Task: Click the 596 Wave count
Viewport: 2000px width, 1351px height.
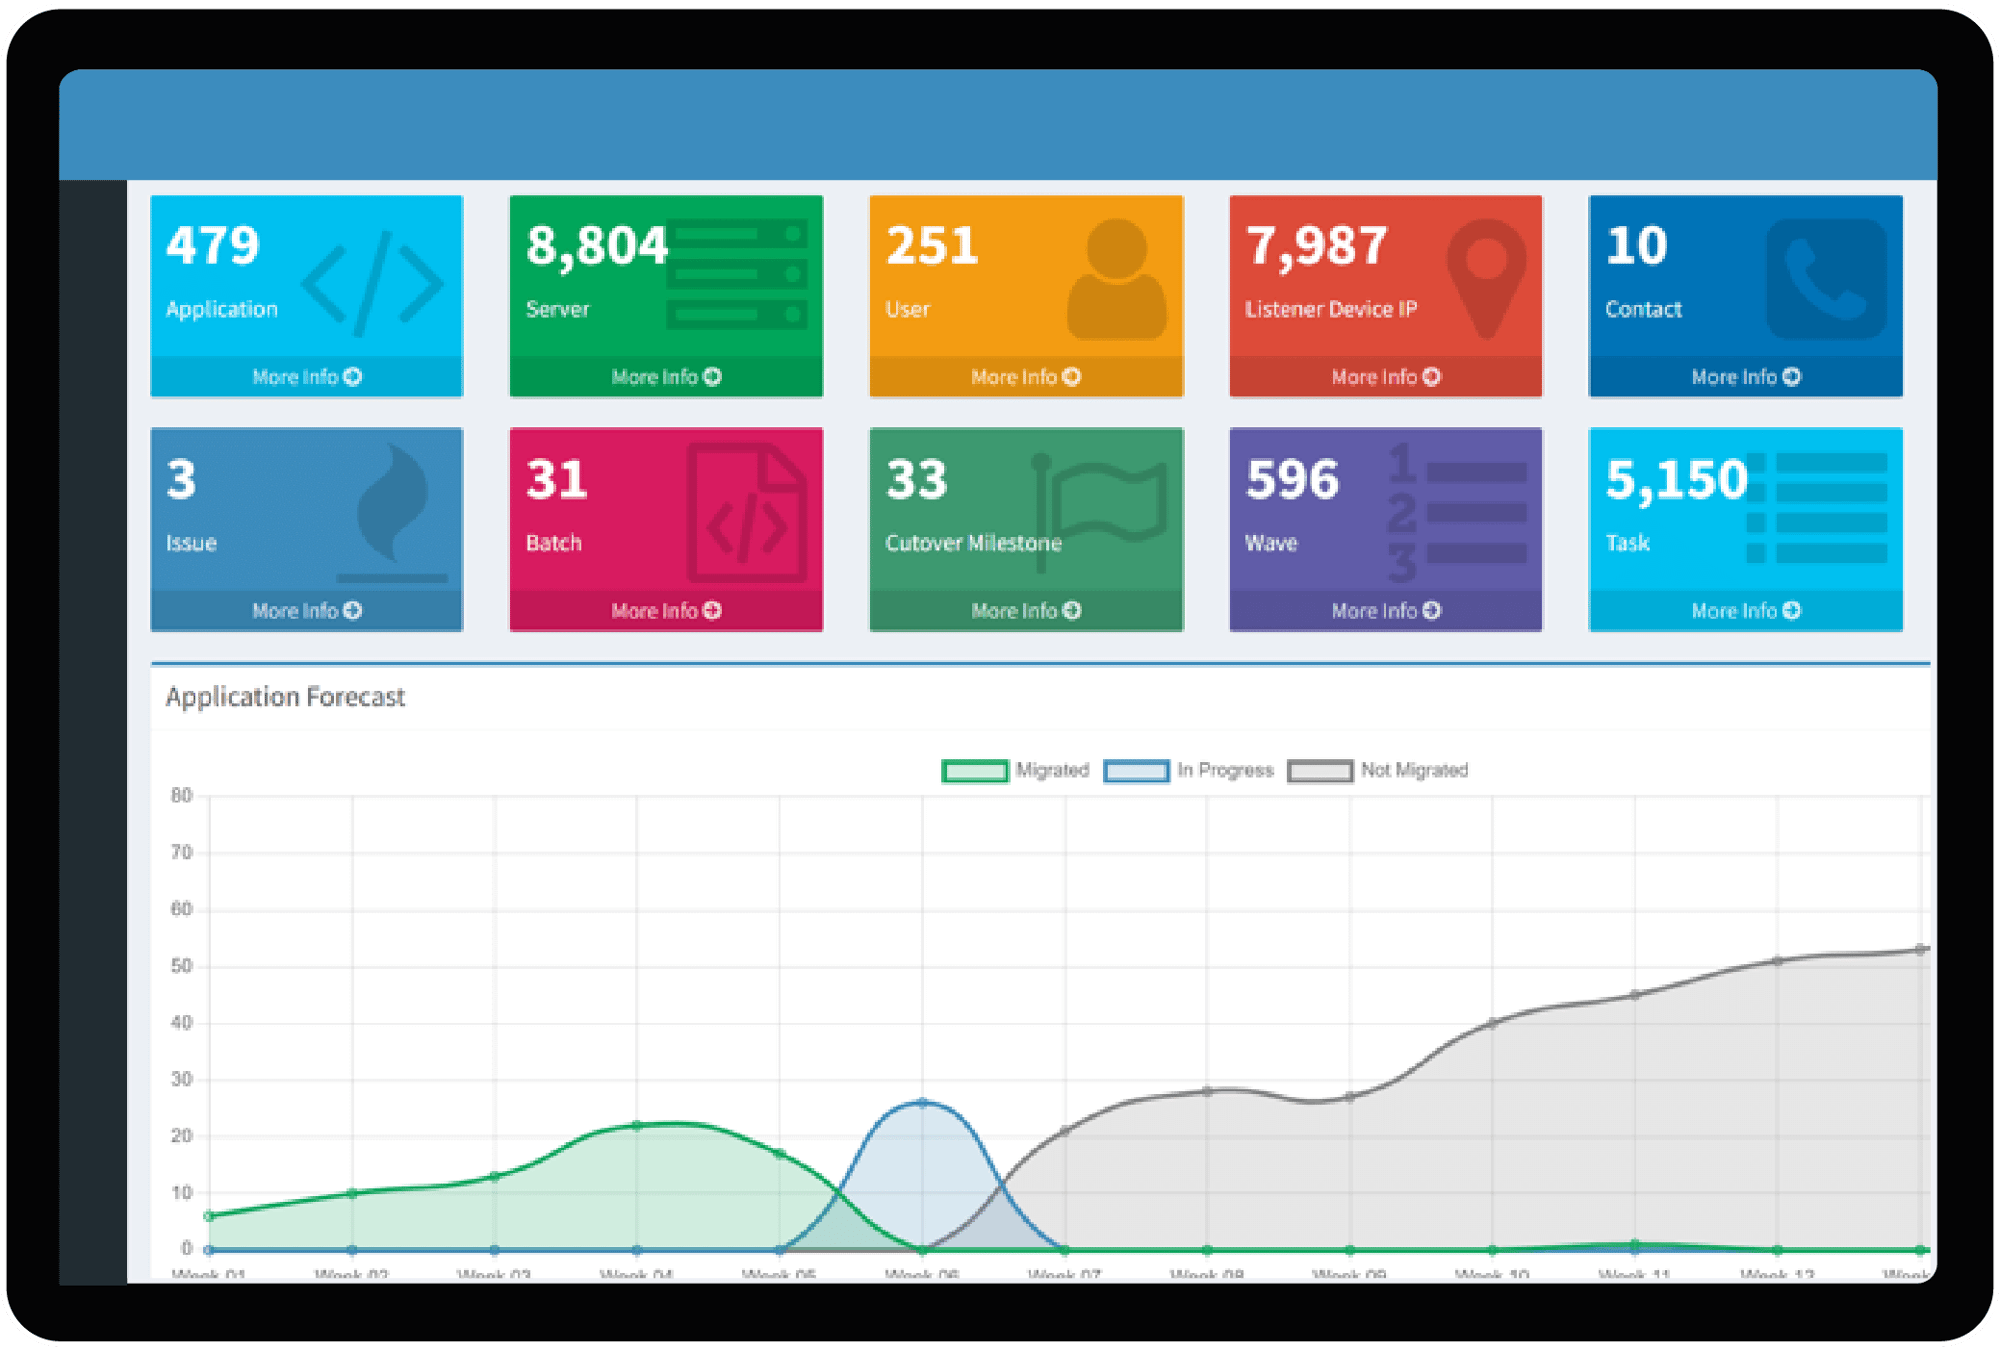Action: [x=1292, y=480]
